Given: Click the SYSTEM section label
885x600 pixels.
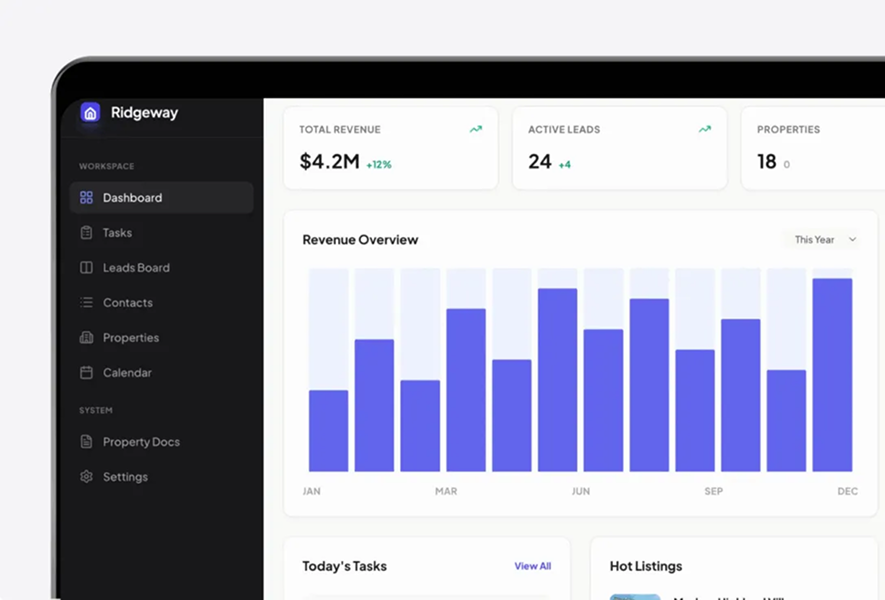Looking at the screenshot, I should click(x=96, y=410).
